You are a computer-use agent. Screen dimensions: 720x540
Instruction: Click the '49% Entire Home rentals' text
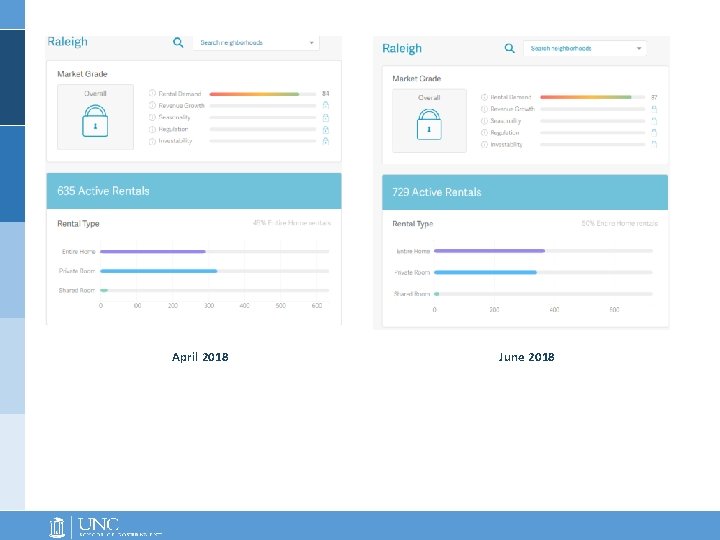[292, 223]
